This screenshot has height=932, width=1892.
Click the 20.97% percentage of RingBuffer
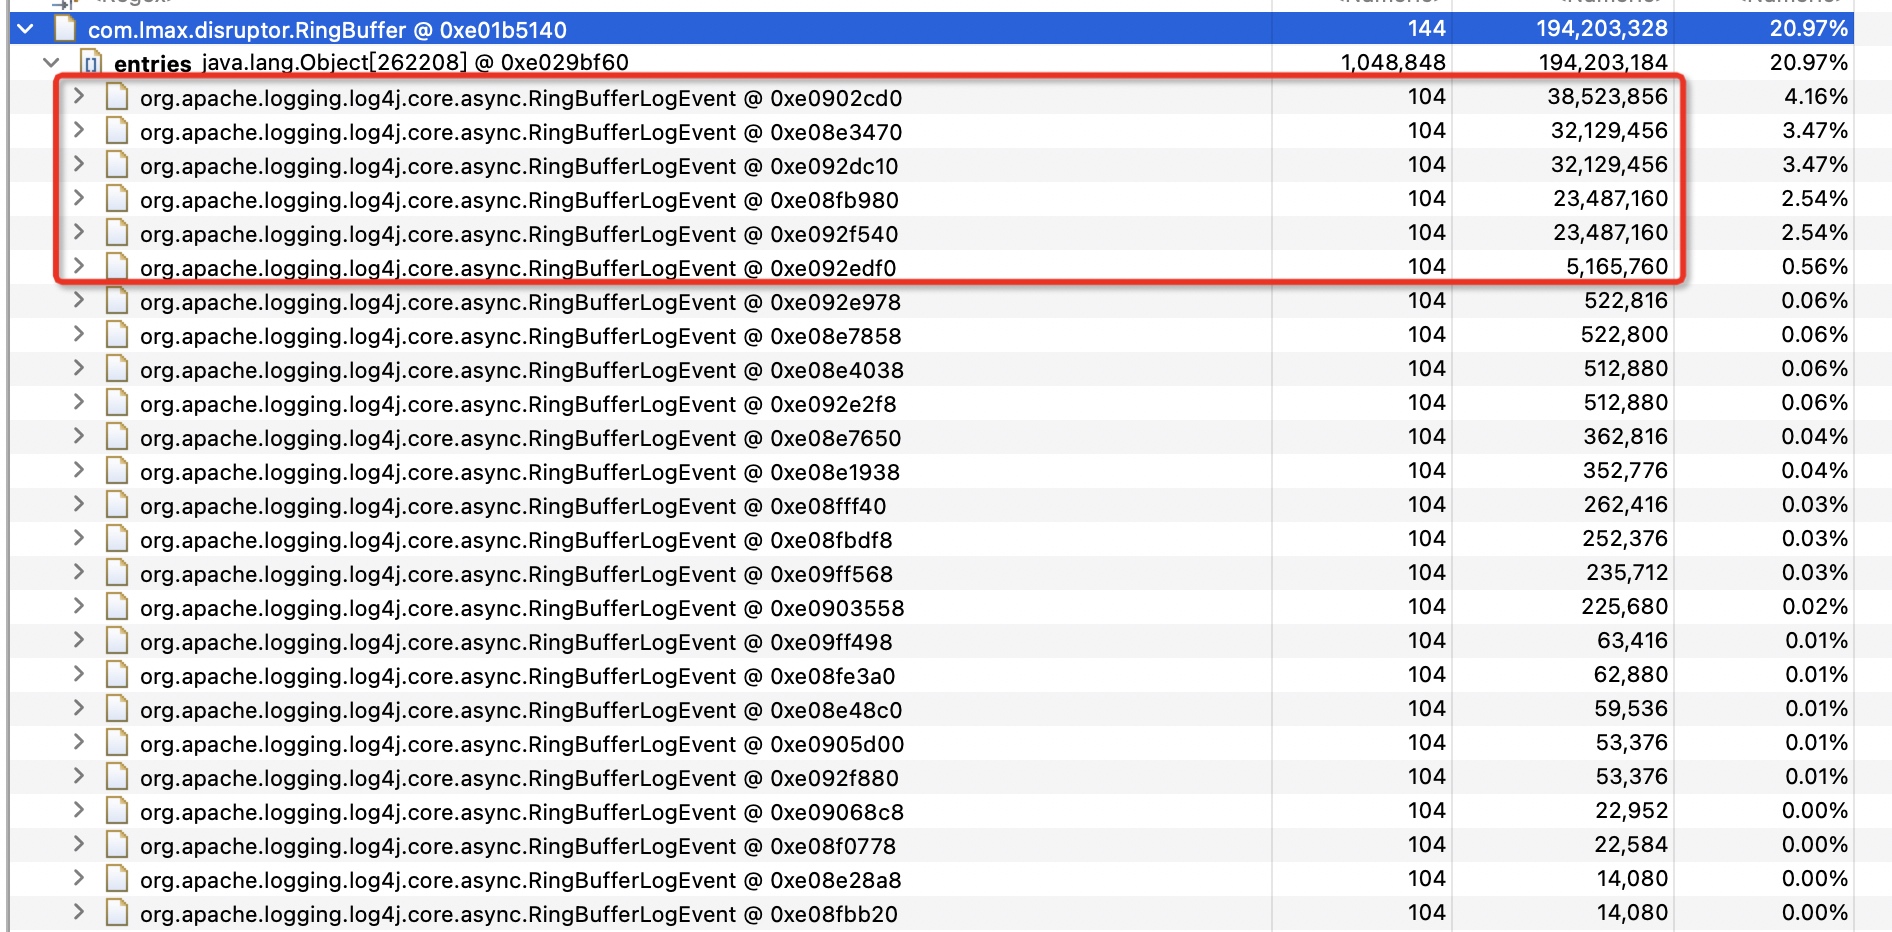tap(1808, 29)
